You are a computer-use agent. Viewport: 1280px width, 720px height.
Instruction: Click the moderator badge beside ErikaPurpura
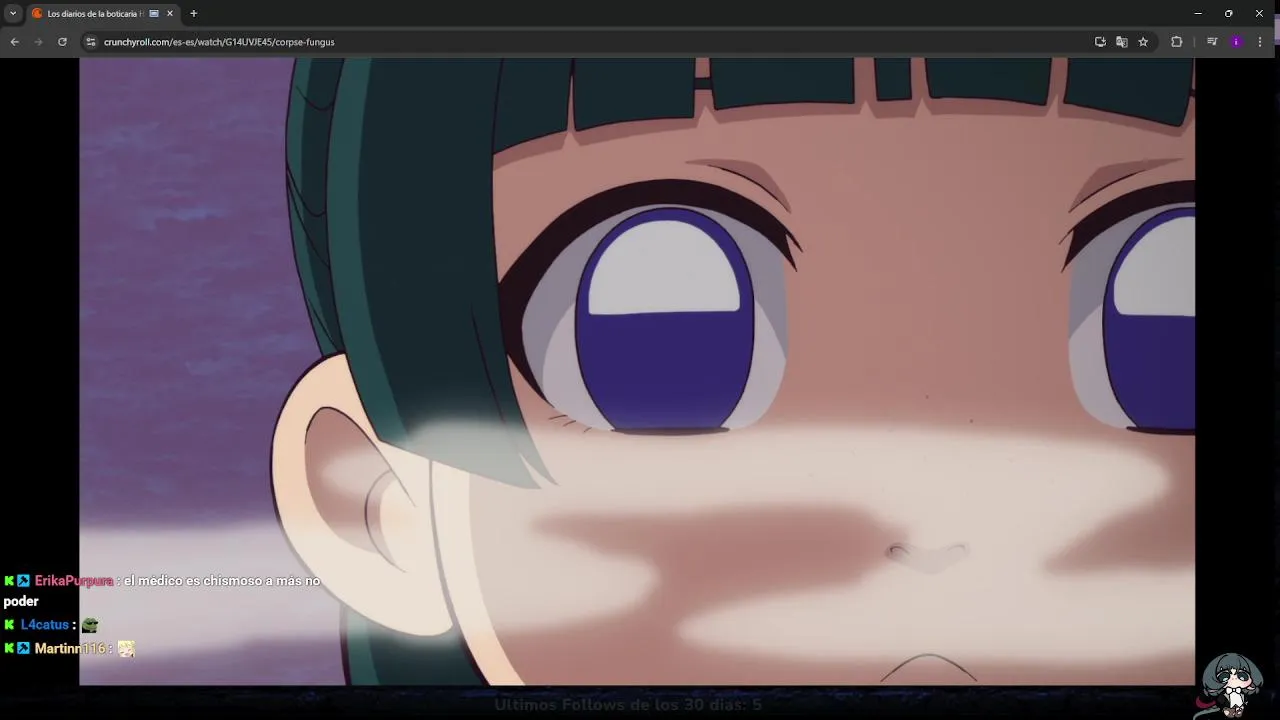(23, 581)
